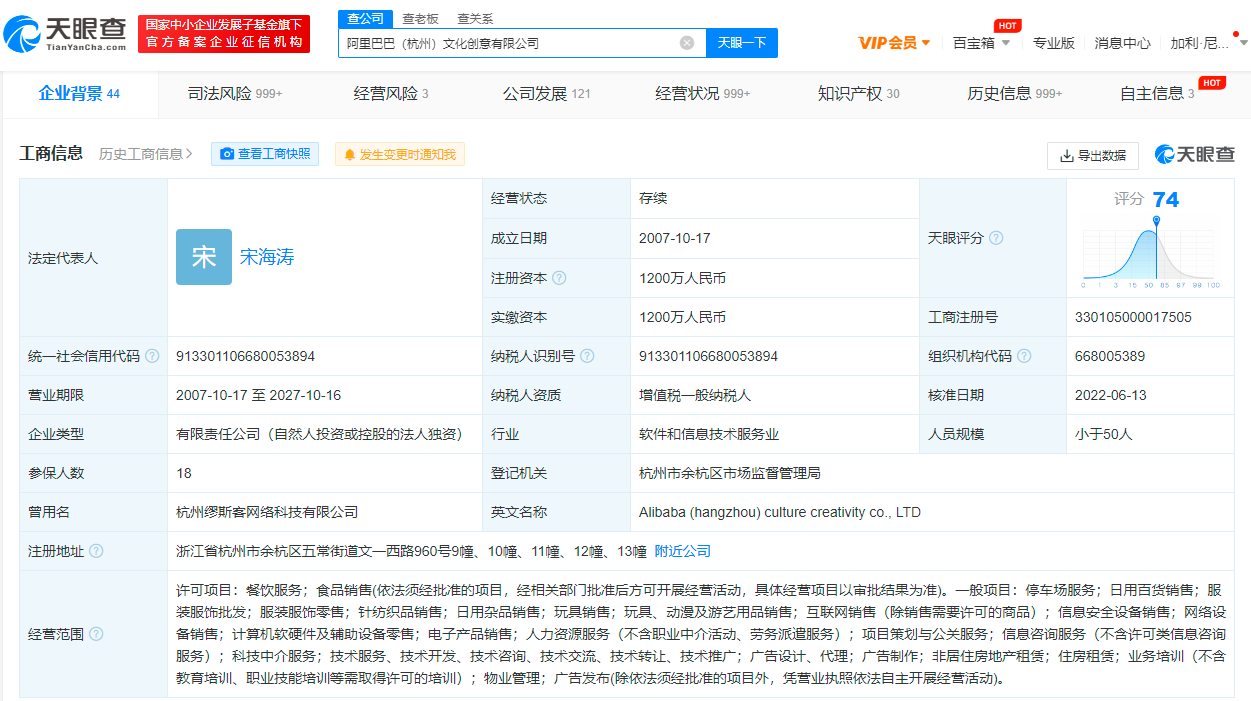The width and height of the screenshot is (1251, 701).
Task: Clear the search box with the X icon
Action: 687,43
